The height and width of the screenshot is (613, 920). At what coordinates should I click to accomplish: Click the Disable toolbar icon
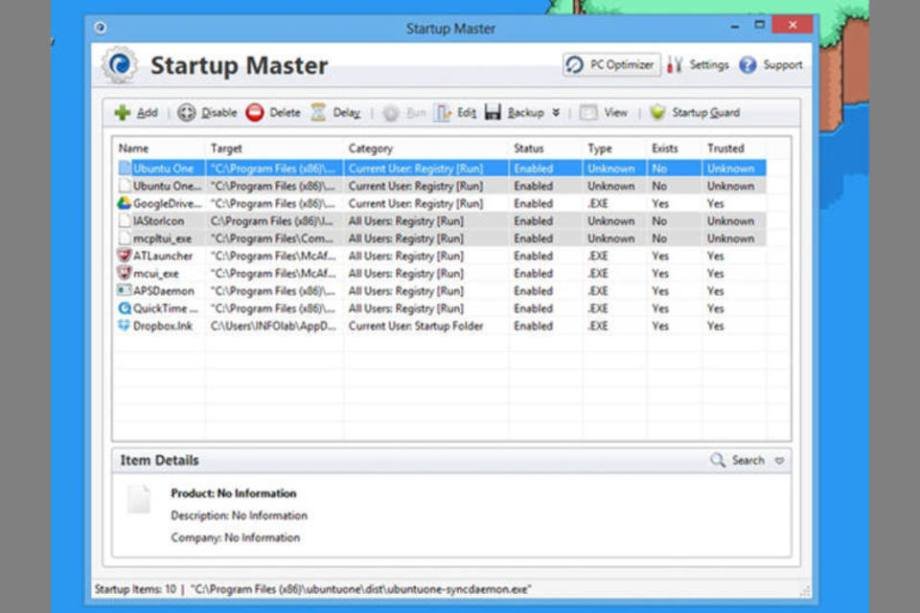(187, 113)
